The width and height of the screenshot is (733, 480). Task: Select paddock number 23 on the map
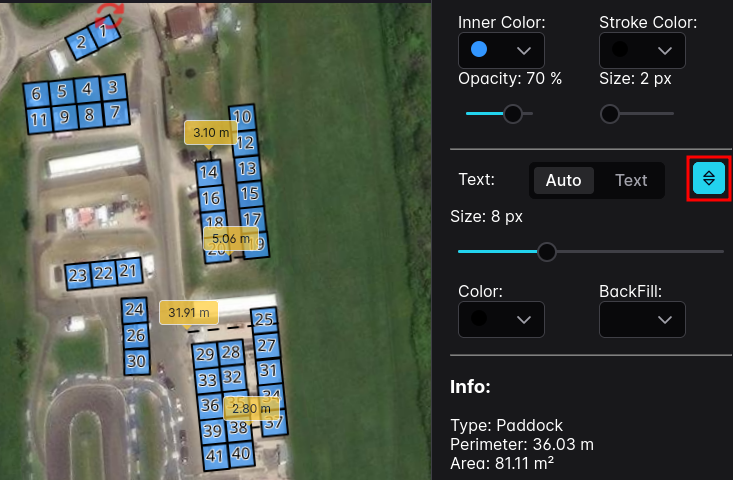click(x=78, y=276)
